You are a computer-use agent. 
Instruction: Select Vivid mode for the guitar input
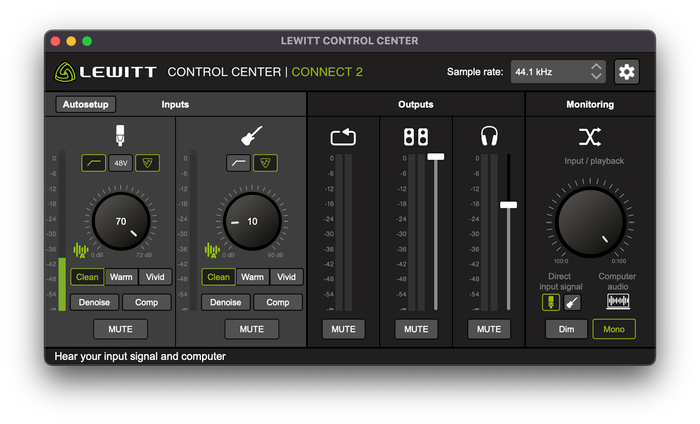(286, 277)
